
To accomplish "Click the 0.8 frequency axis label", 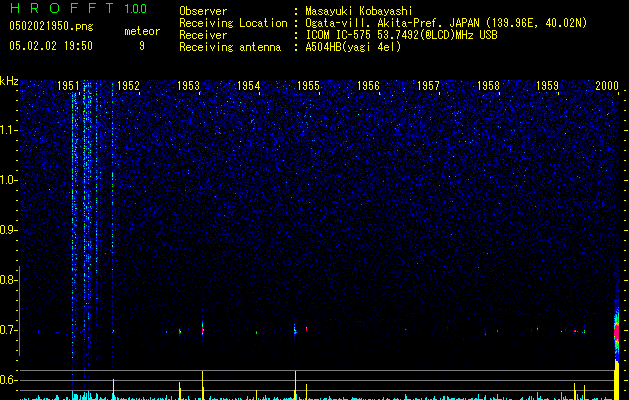I will (x=8, y=280).
